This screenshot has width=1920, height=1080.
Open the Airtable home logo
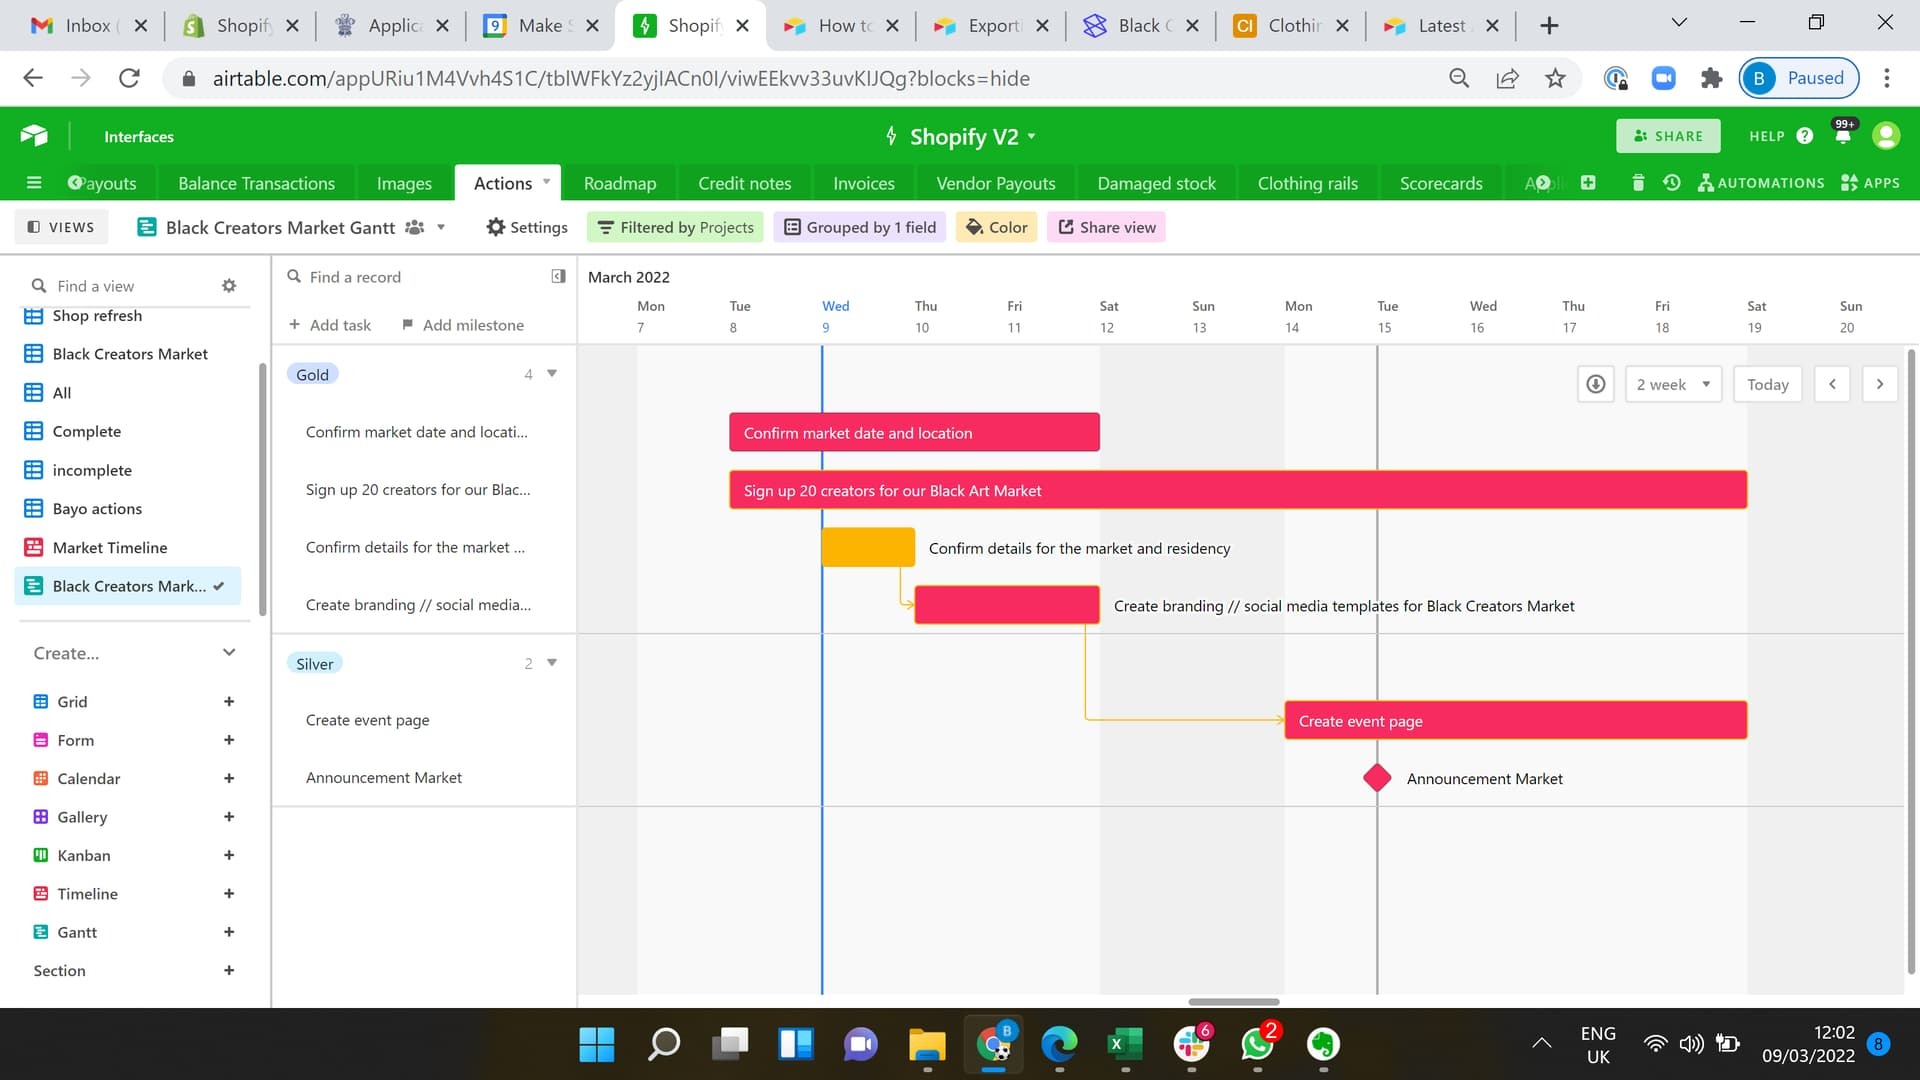point(34,136)
